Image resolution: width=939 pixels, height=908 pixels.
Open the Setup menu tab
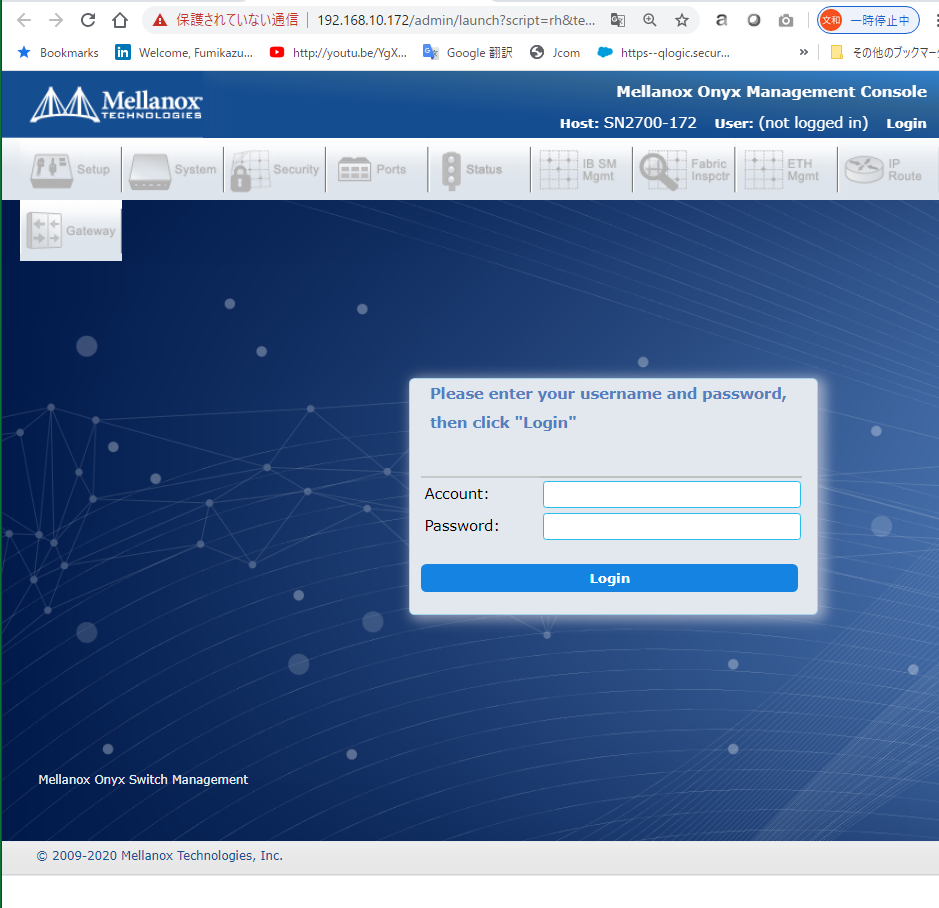pyautogui.click(x=71, y=170)
